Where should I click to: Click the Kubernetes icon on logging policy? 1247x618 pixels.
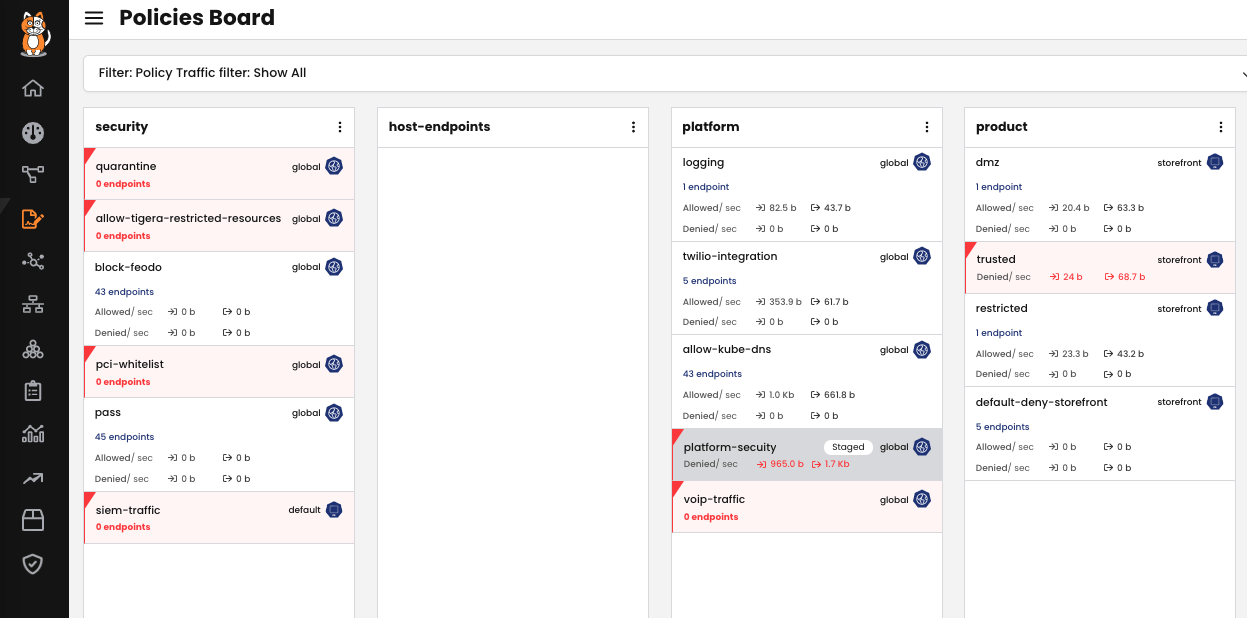(x=922, y=162)
